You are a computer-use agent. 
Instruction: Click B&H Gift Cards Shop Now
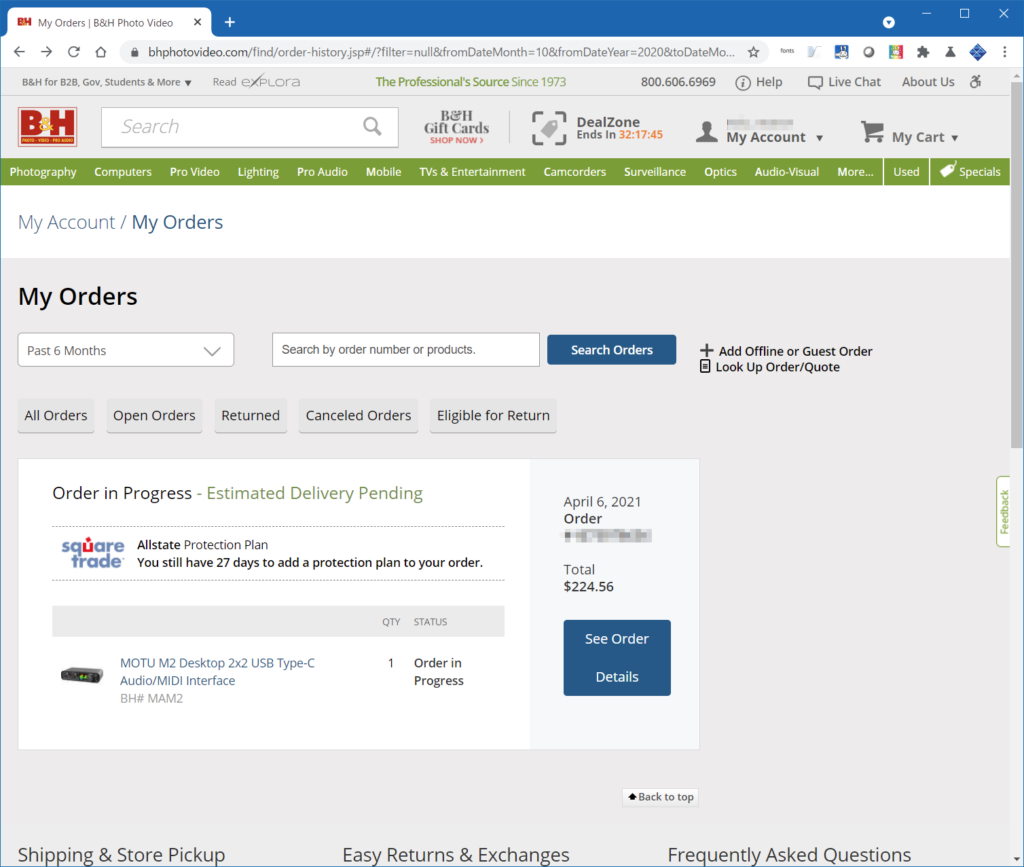[x=456, y=127]
